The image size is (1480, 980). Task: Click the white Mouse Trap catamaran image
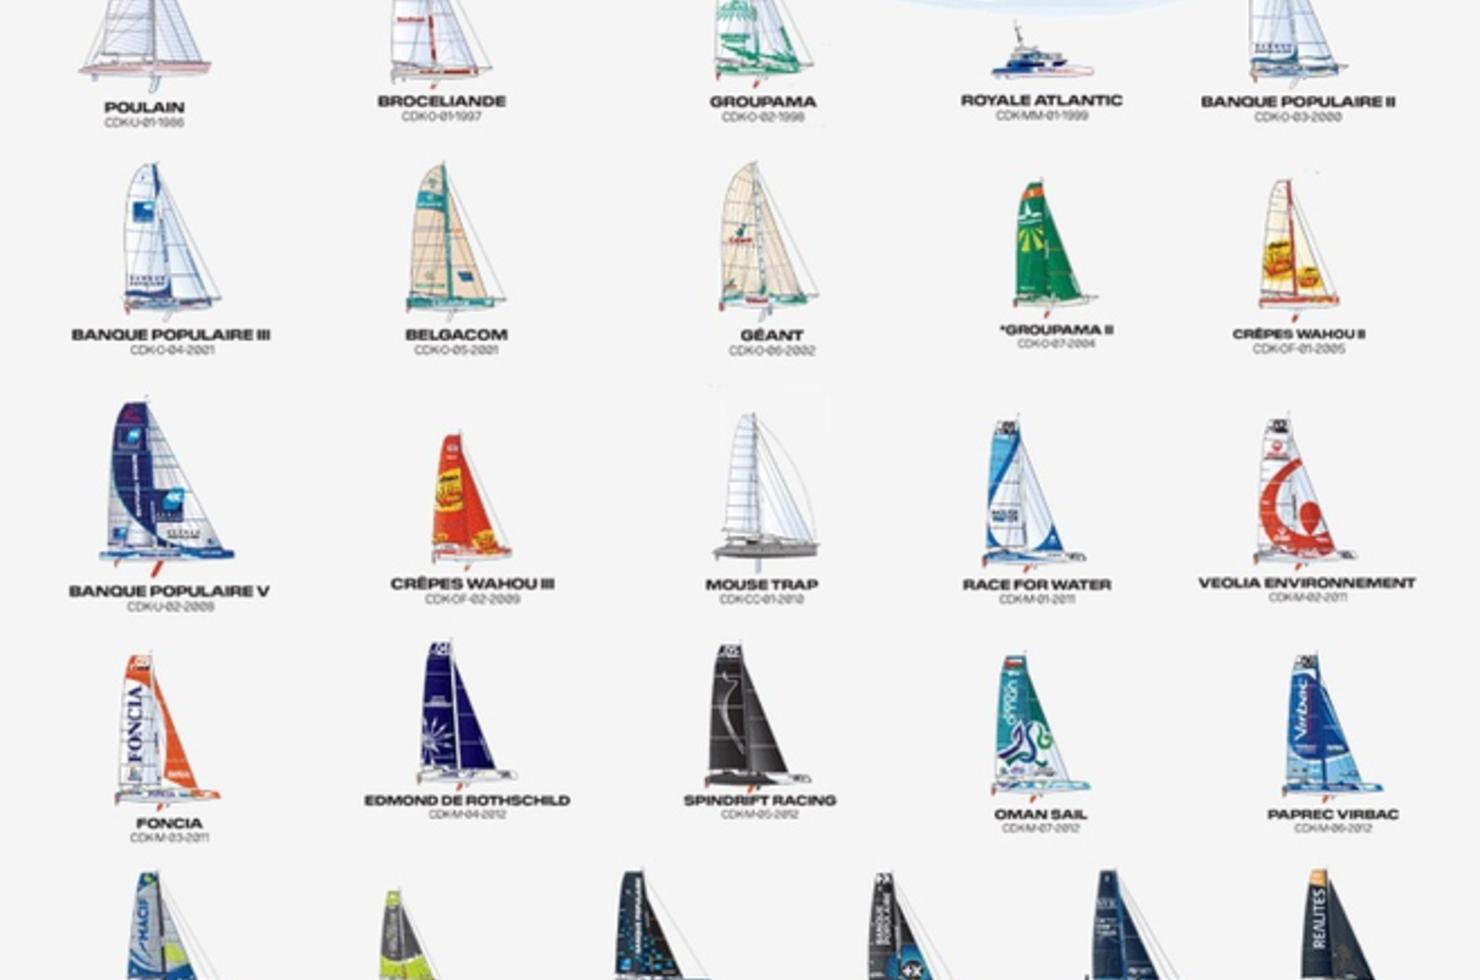[766, 491]
